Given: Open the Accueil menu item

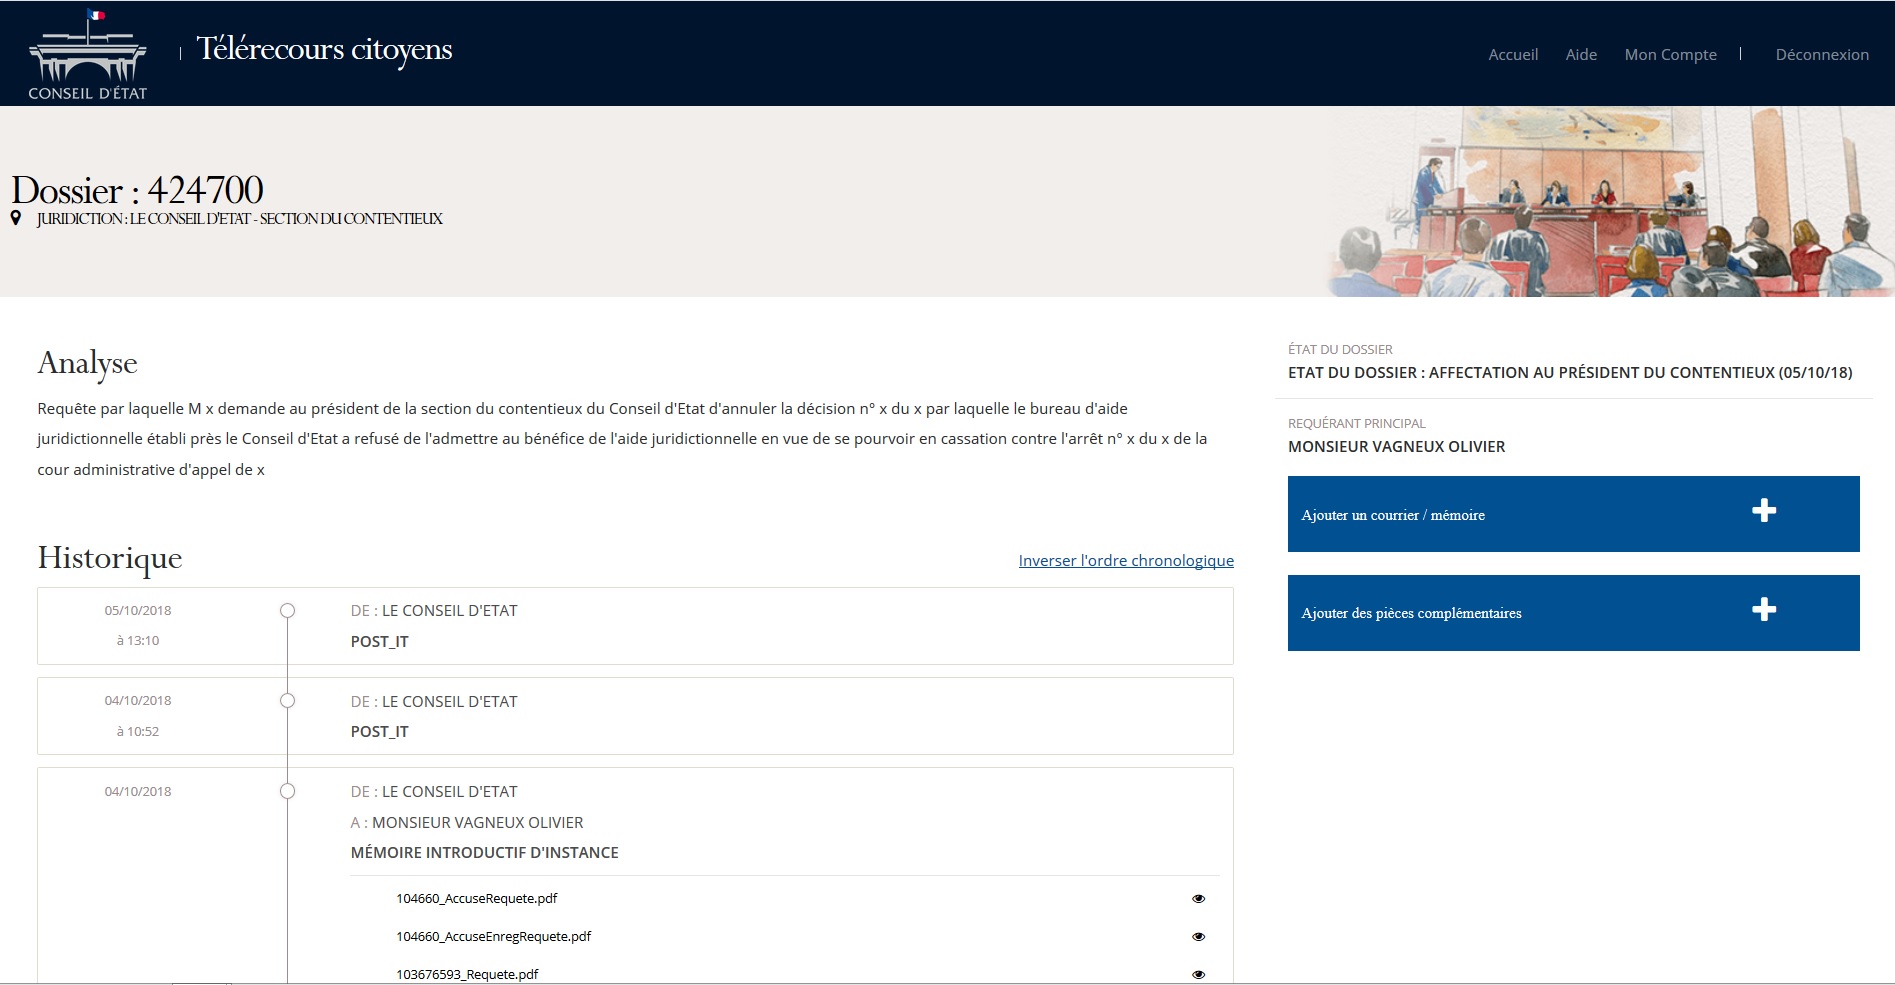Looking at the screenshot, I should 1512,55.
